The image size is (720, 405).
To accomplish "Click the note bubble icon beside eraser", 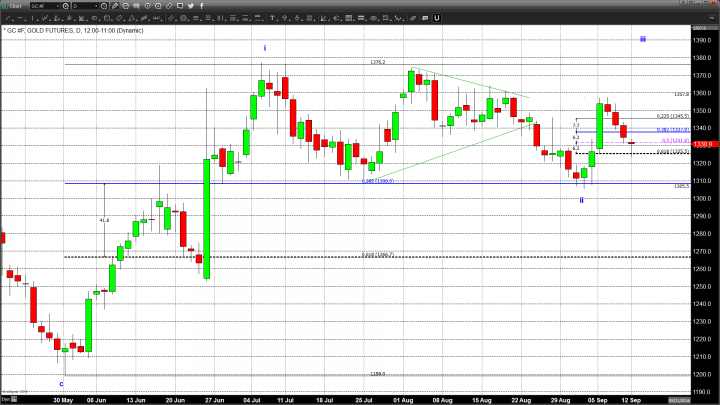I will click(x=425, y=18).
